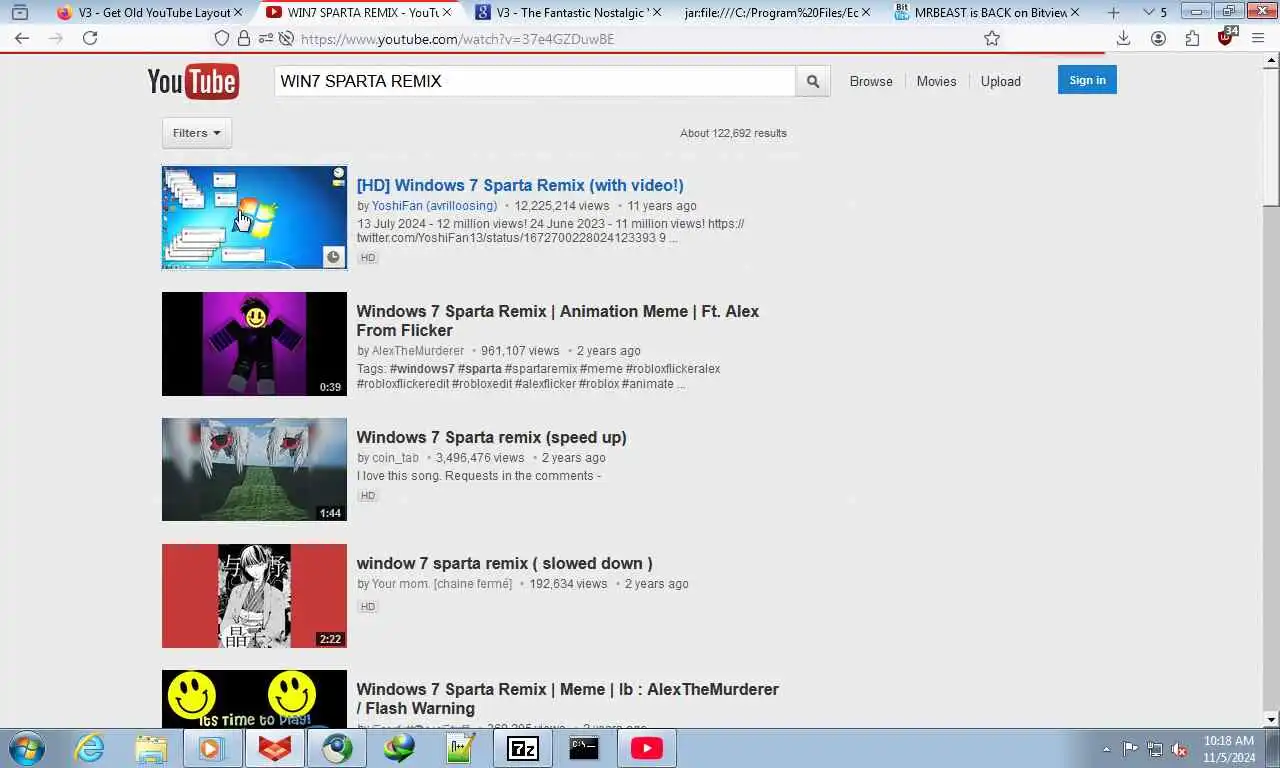This screenshot has height=768, width=1280.
Task: Click the padlock site security icon
Action: [243, 38]
